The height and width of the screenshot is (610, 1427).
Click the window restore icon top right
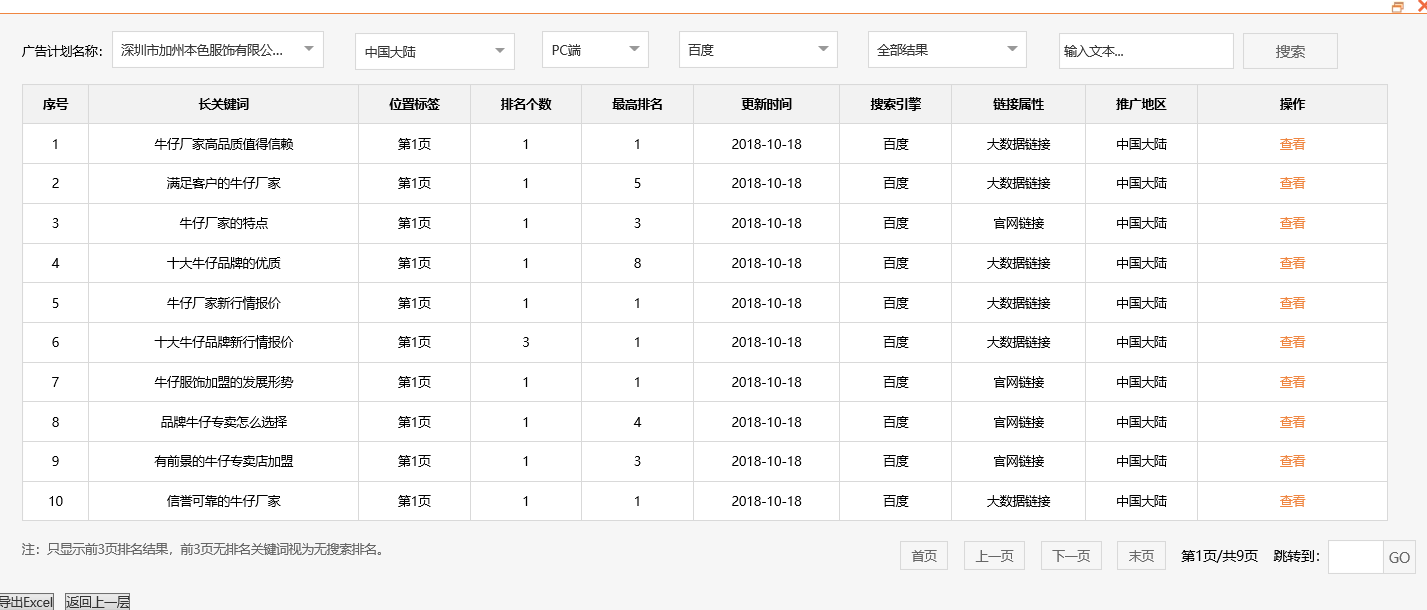tap(1398, 7)
